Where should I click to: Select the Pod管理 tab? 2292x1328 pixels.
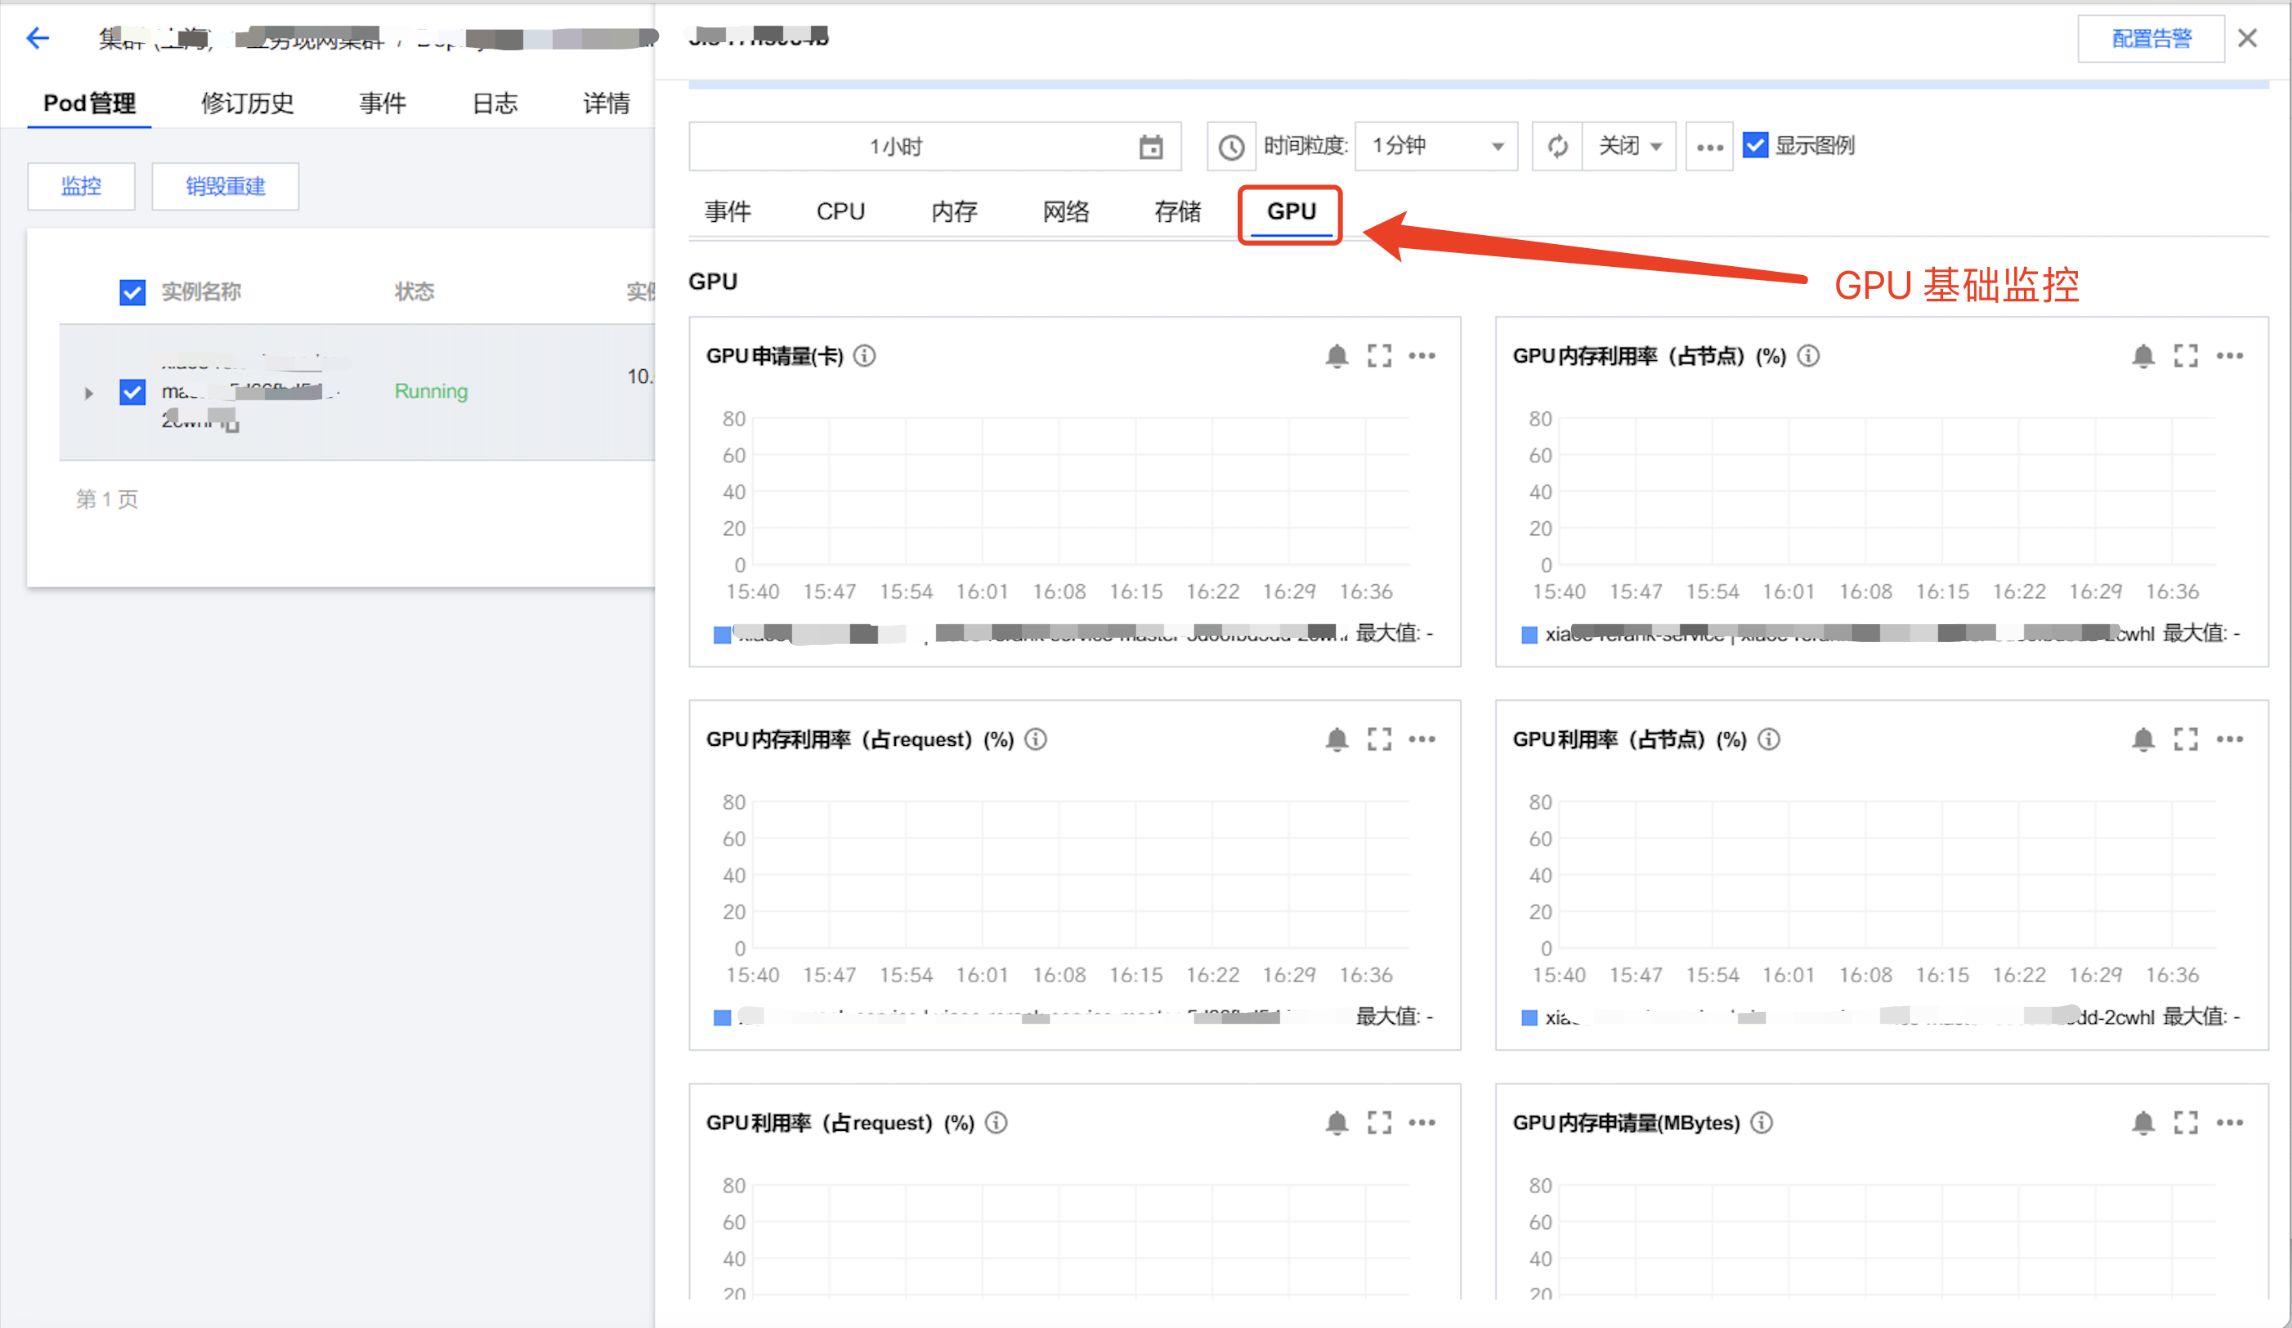tap(89, 103)
